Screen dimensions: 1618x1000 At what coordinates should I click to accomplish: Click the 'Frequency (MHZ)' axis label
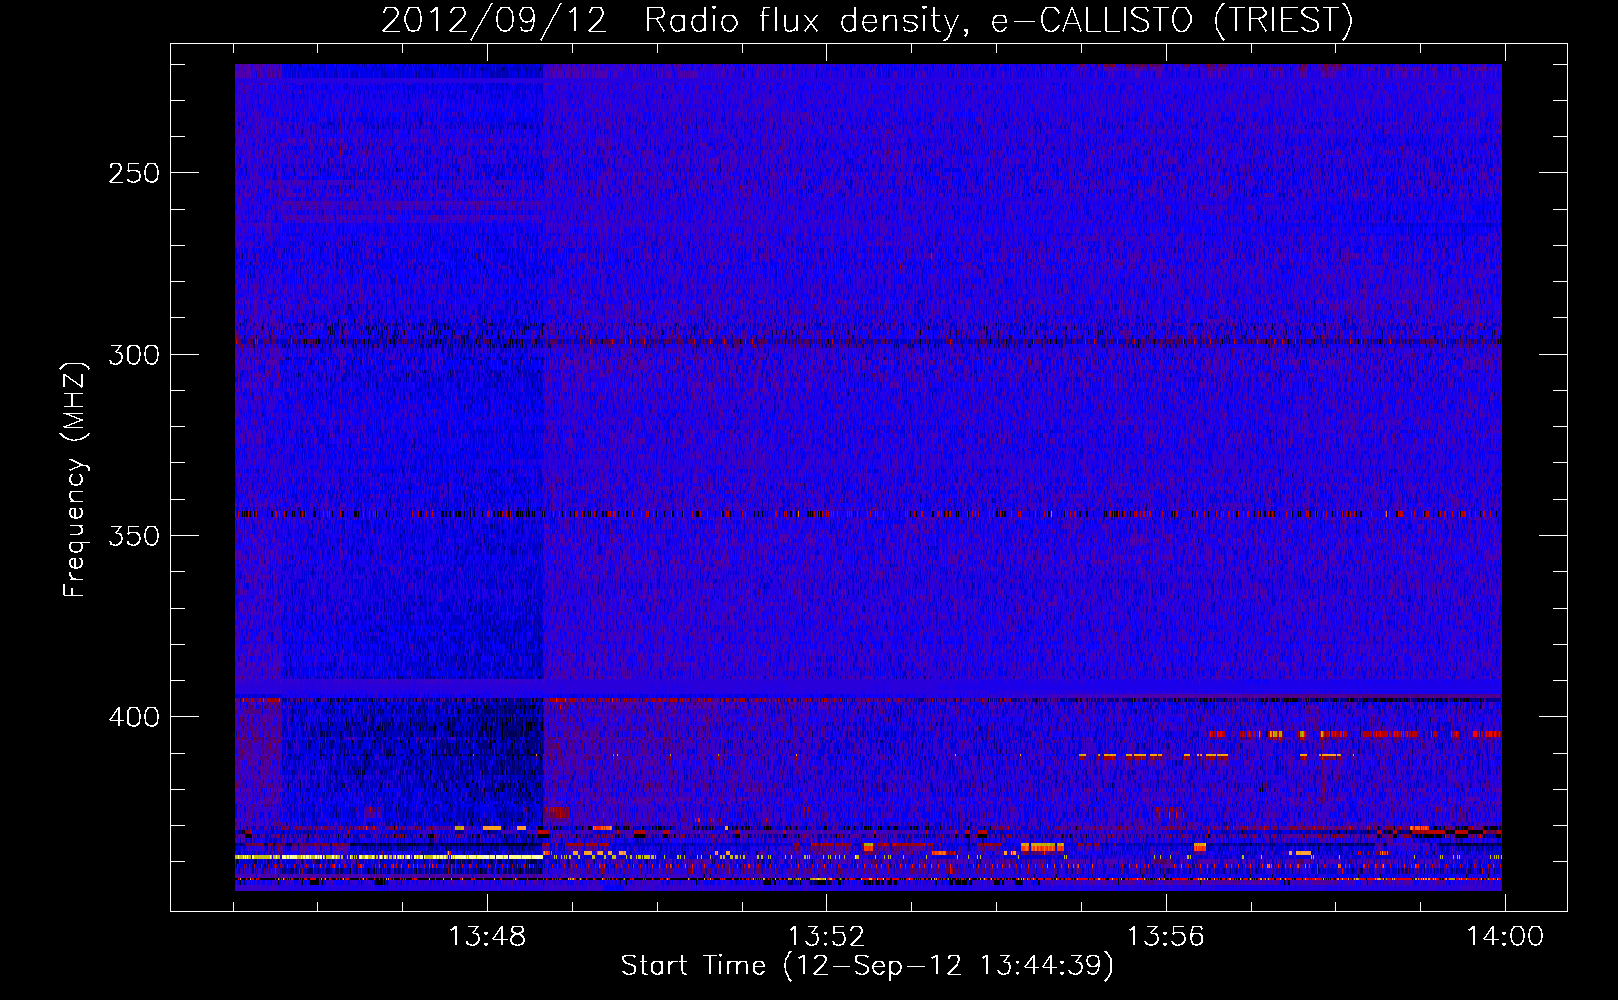click(75, 480)
